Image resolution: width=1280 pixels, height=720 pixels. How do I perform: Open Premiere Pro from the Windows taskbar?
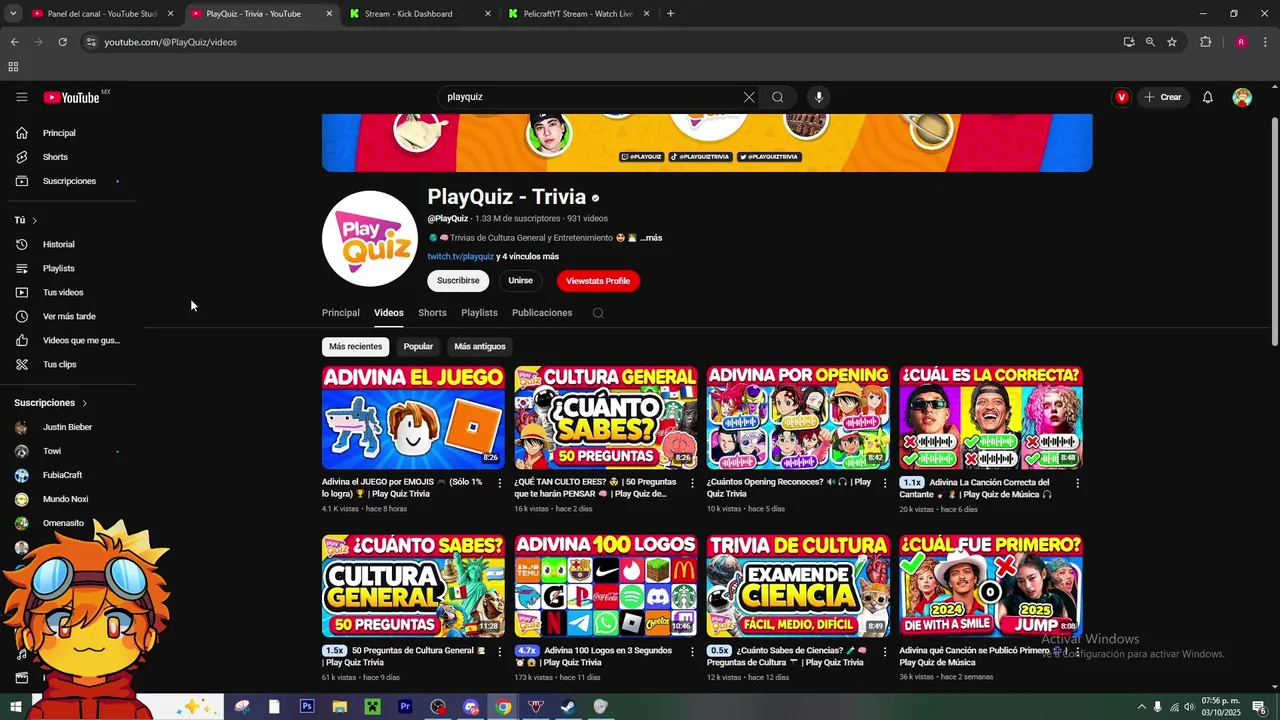tap(405, 706)
